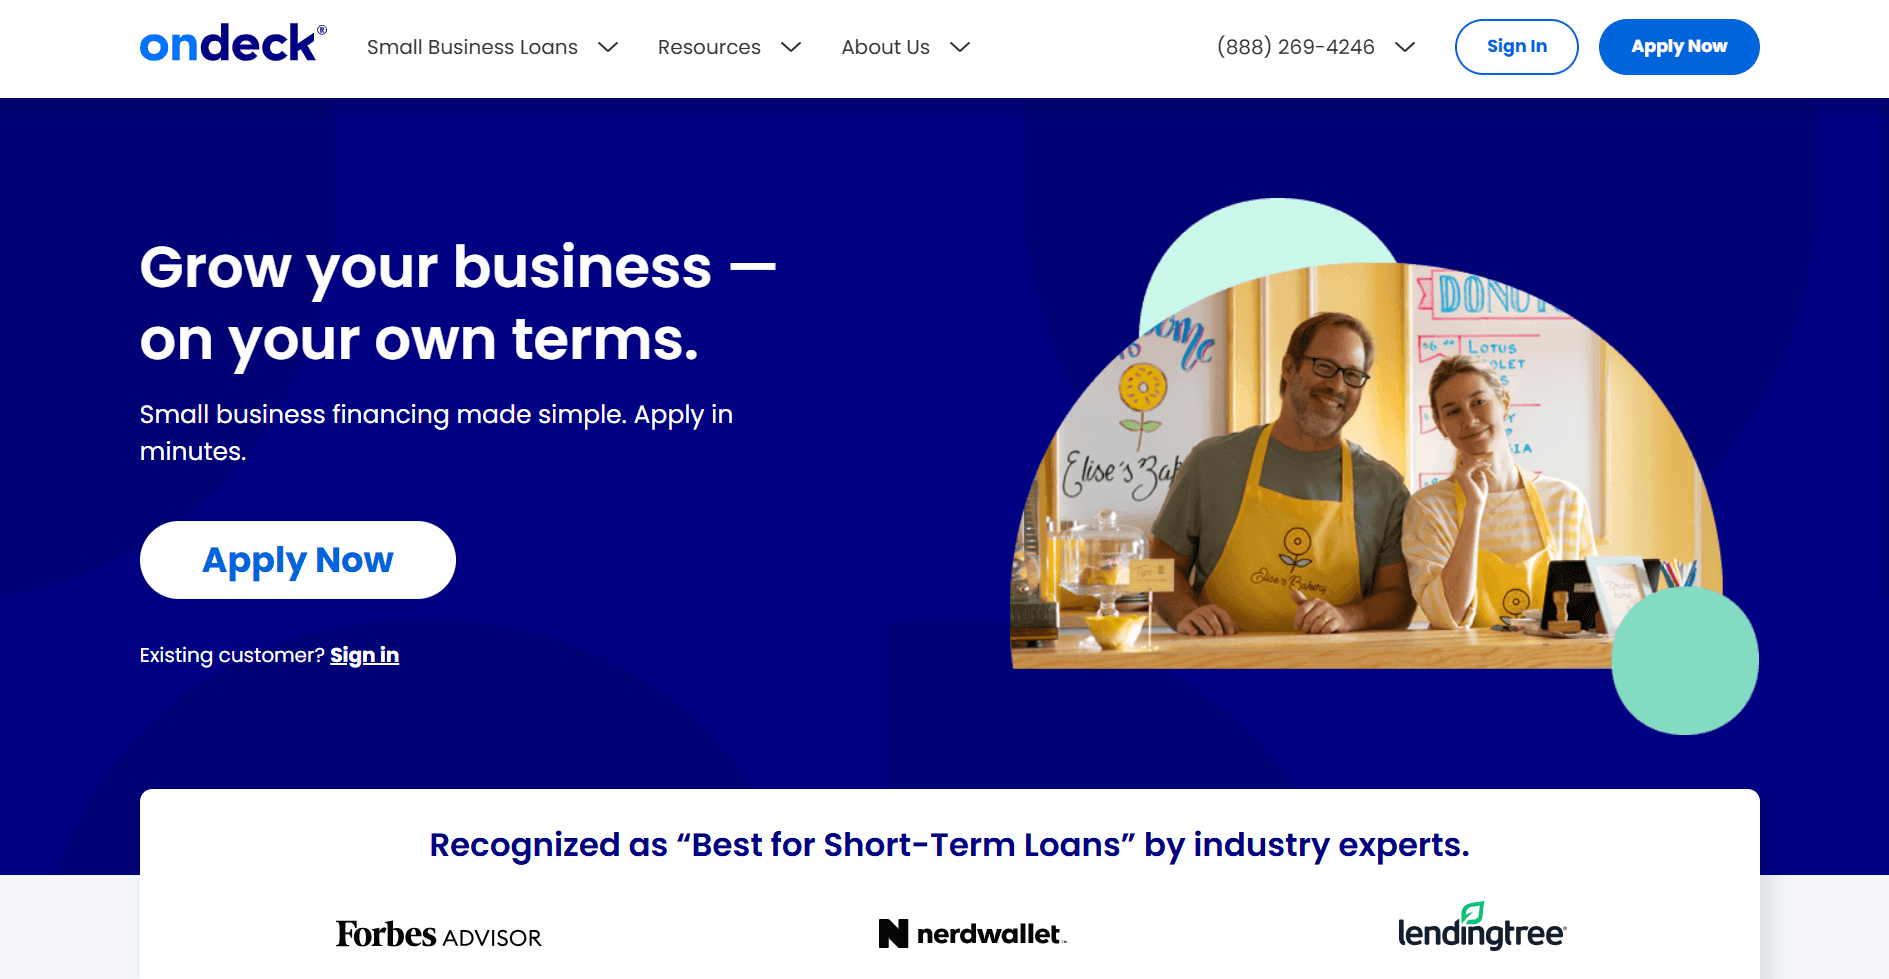
Task: Click the OnDeck logo
Action: point(232,45)
